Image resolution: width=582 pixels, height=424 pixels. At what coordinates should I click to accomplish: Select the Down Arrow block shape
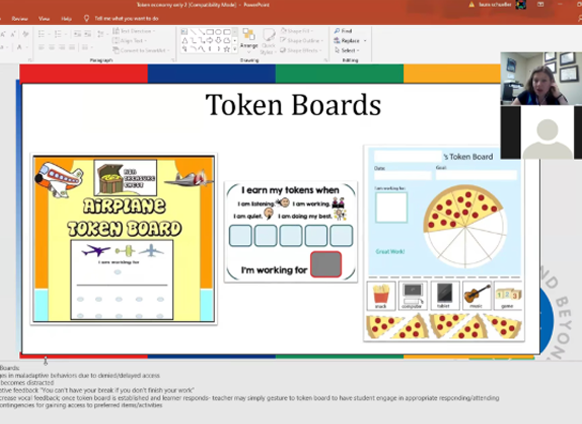point(218,40)
